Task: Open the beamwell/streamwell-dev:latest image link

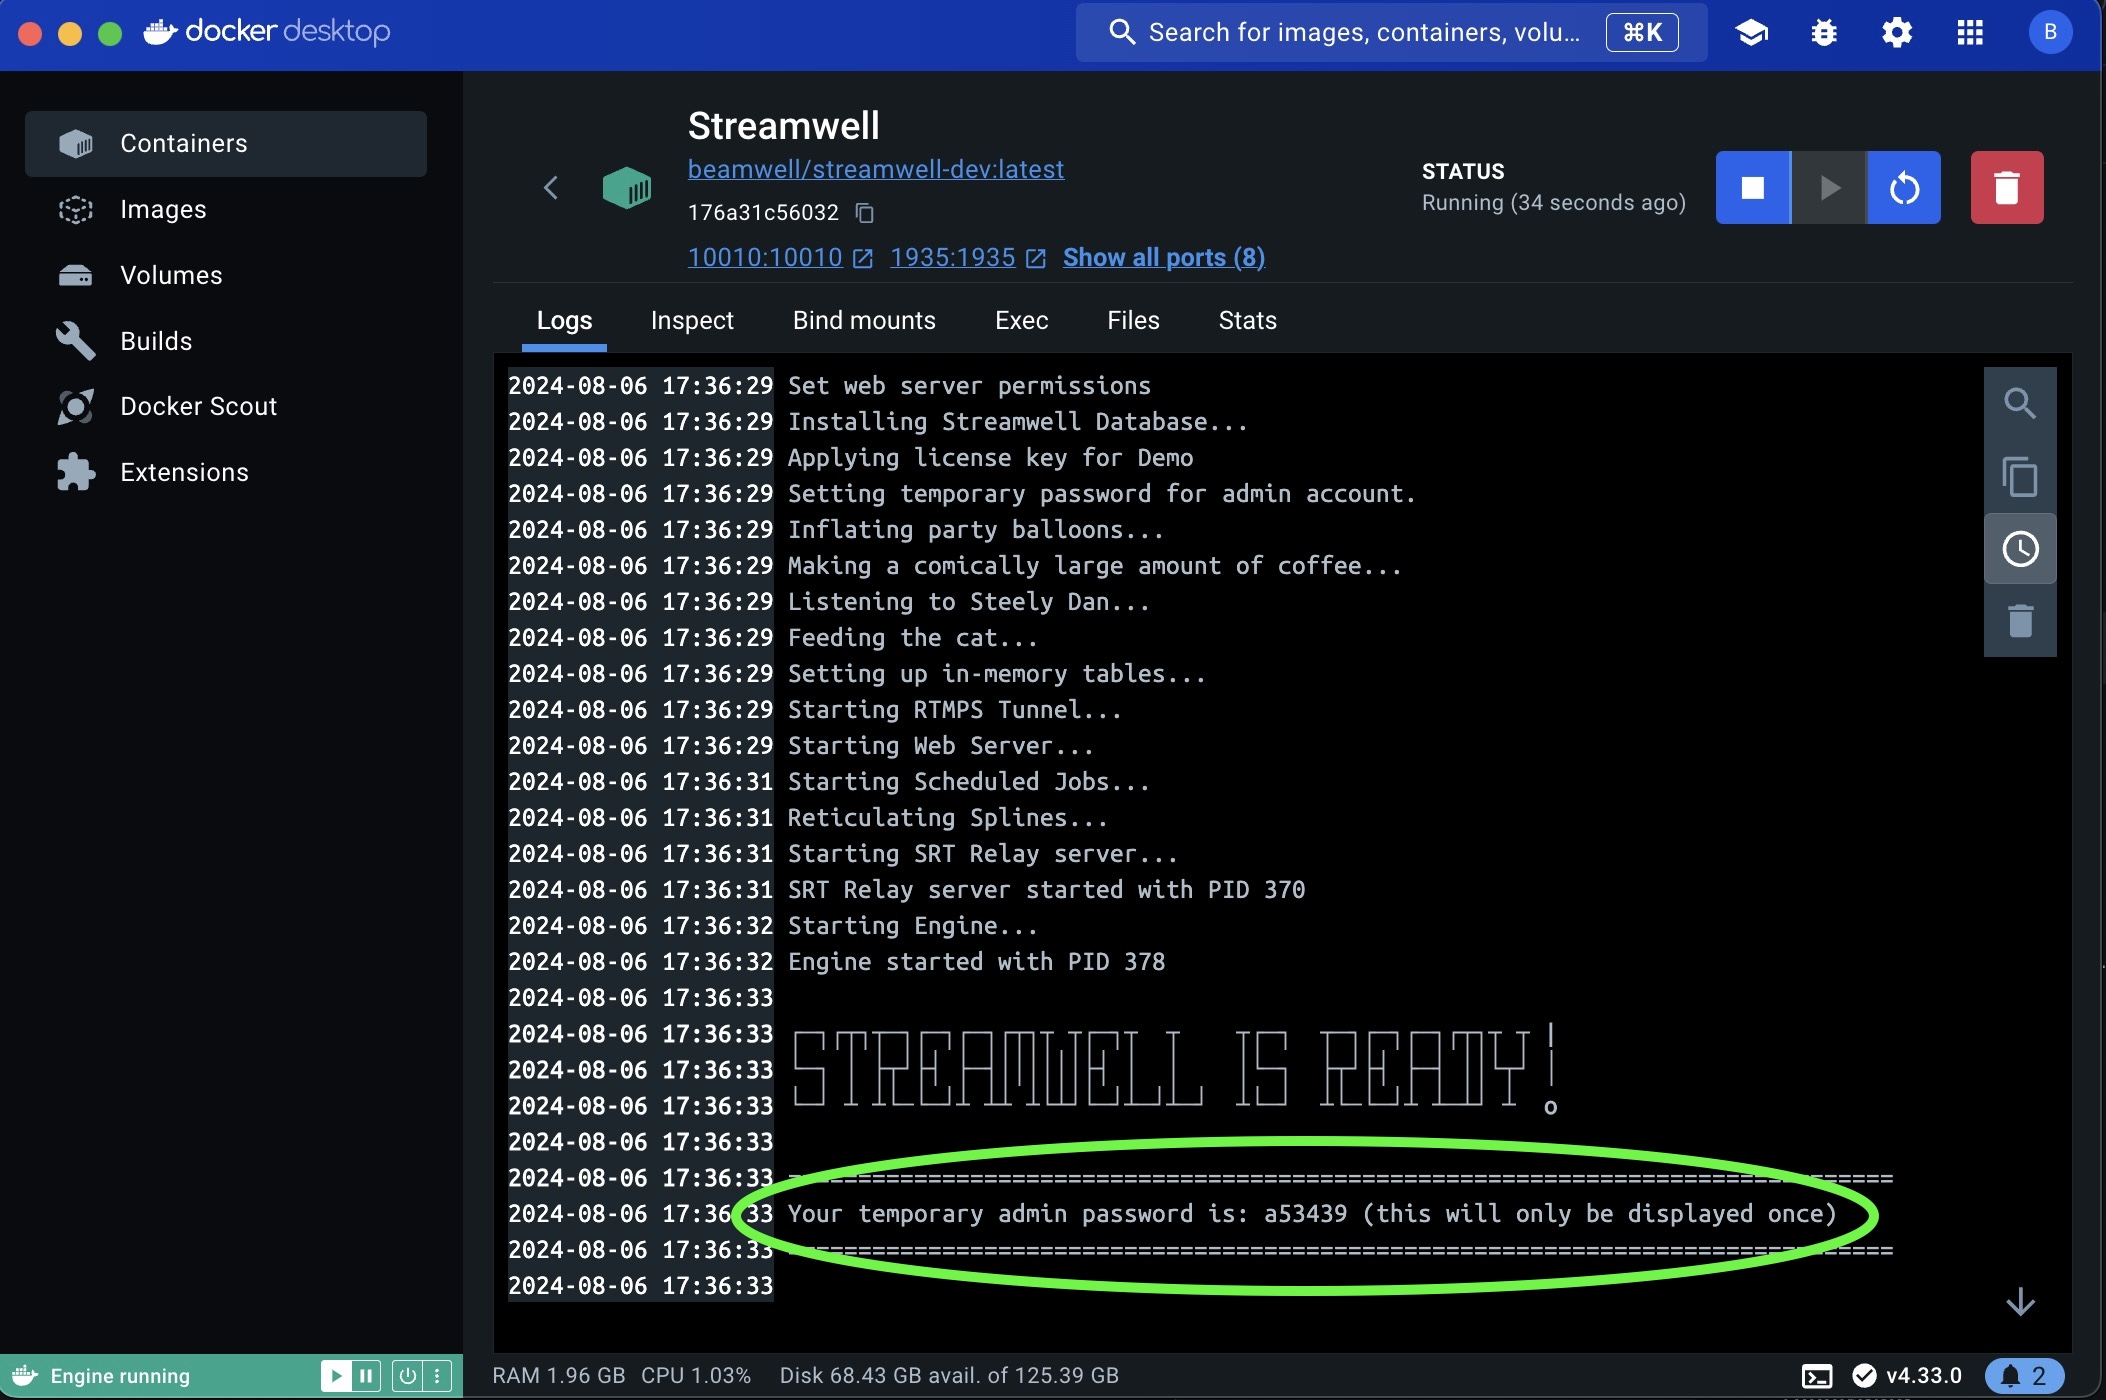Action: coord(875,170)
